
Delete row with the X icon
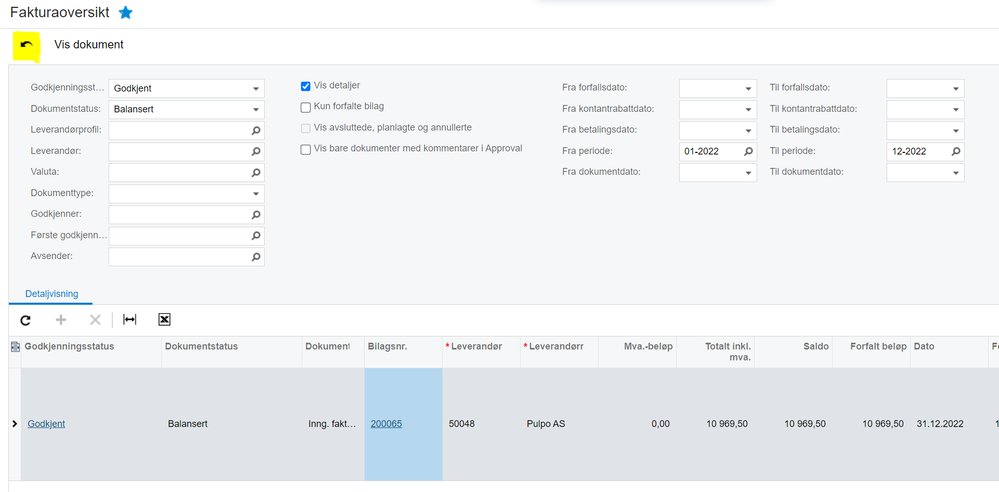pos(95,320)
